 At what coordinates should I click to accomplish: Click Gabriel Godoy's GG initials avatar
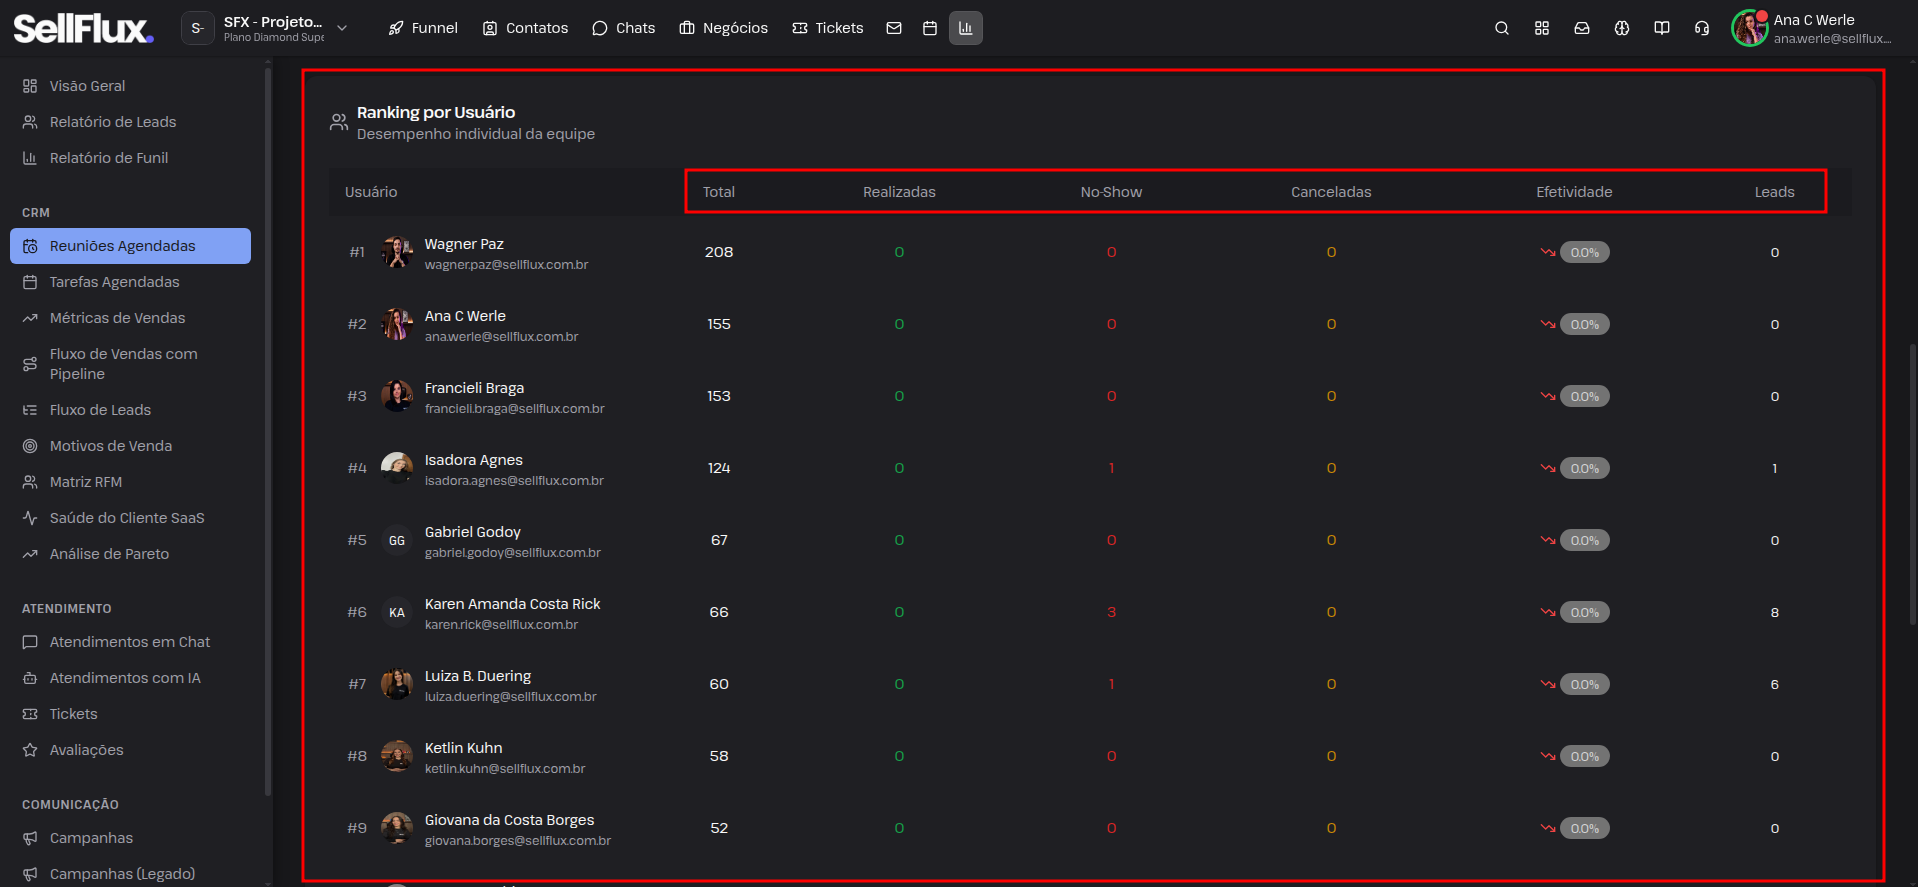pos(397,540)
